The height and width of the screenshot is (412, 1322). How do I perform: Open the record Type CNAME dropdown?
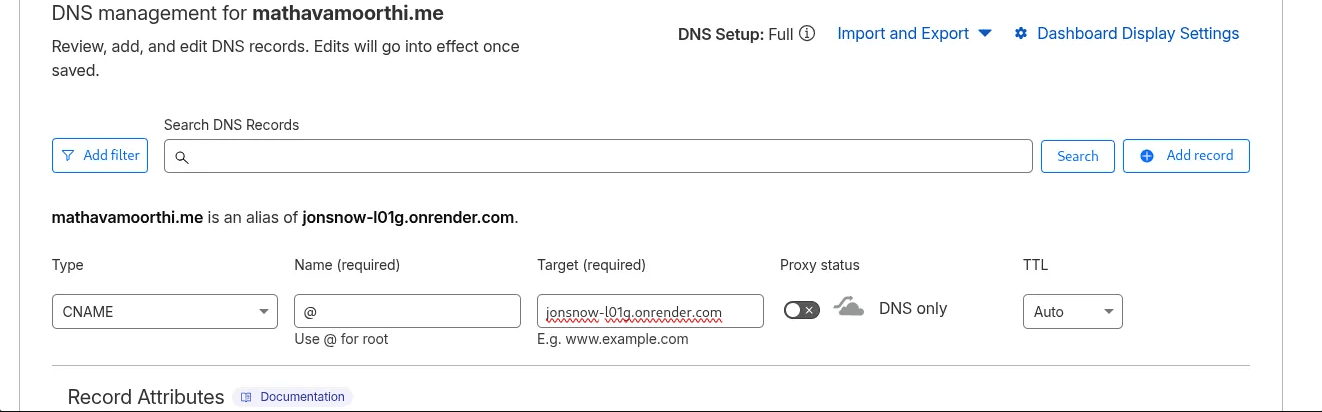tap(165, 311)
